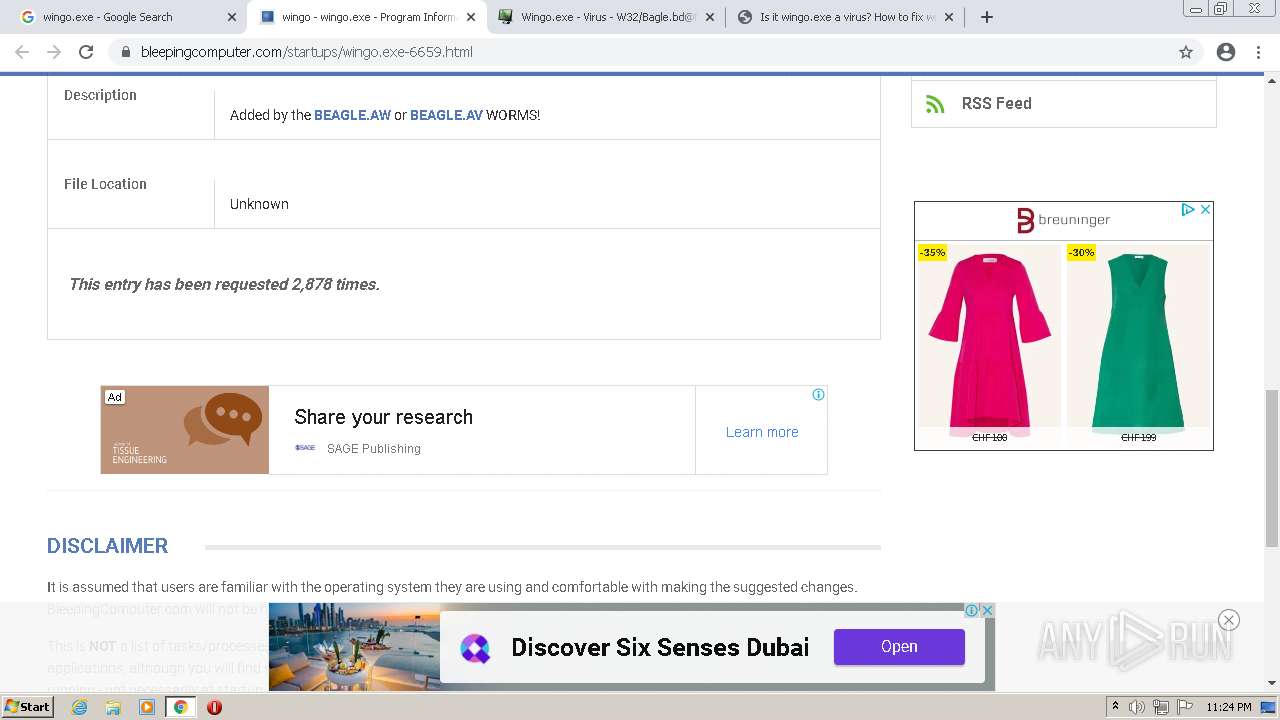Screen dimensions: 1280x720
Task: Launch Internet Explorer from the taskbar
Action: click(x=80, y=707)
